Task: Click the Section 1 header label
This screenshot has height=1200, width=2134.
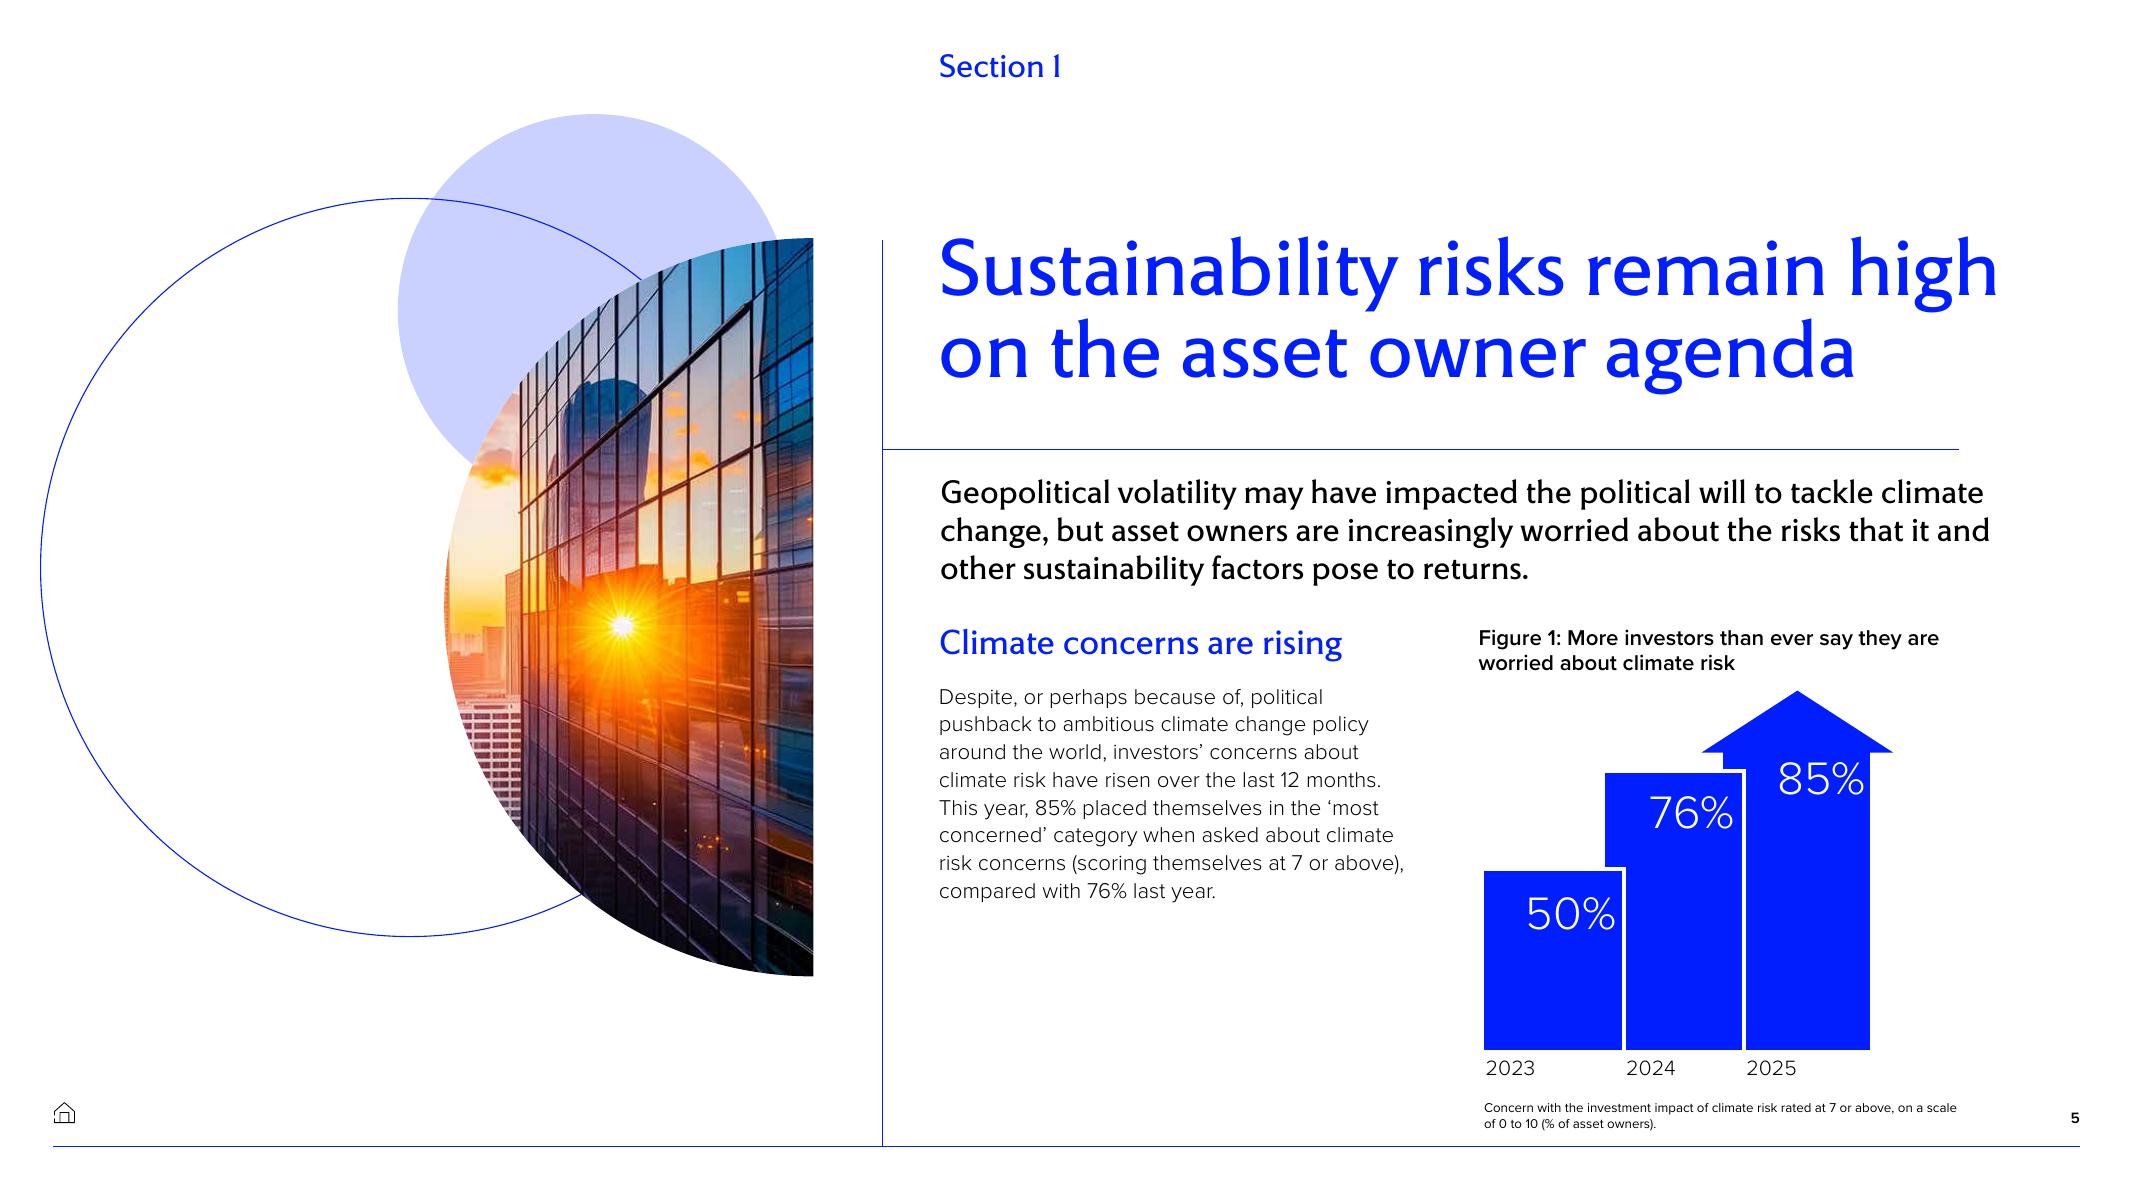Action: [x=999, y=67]
